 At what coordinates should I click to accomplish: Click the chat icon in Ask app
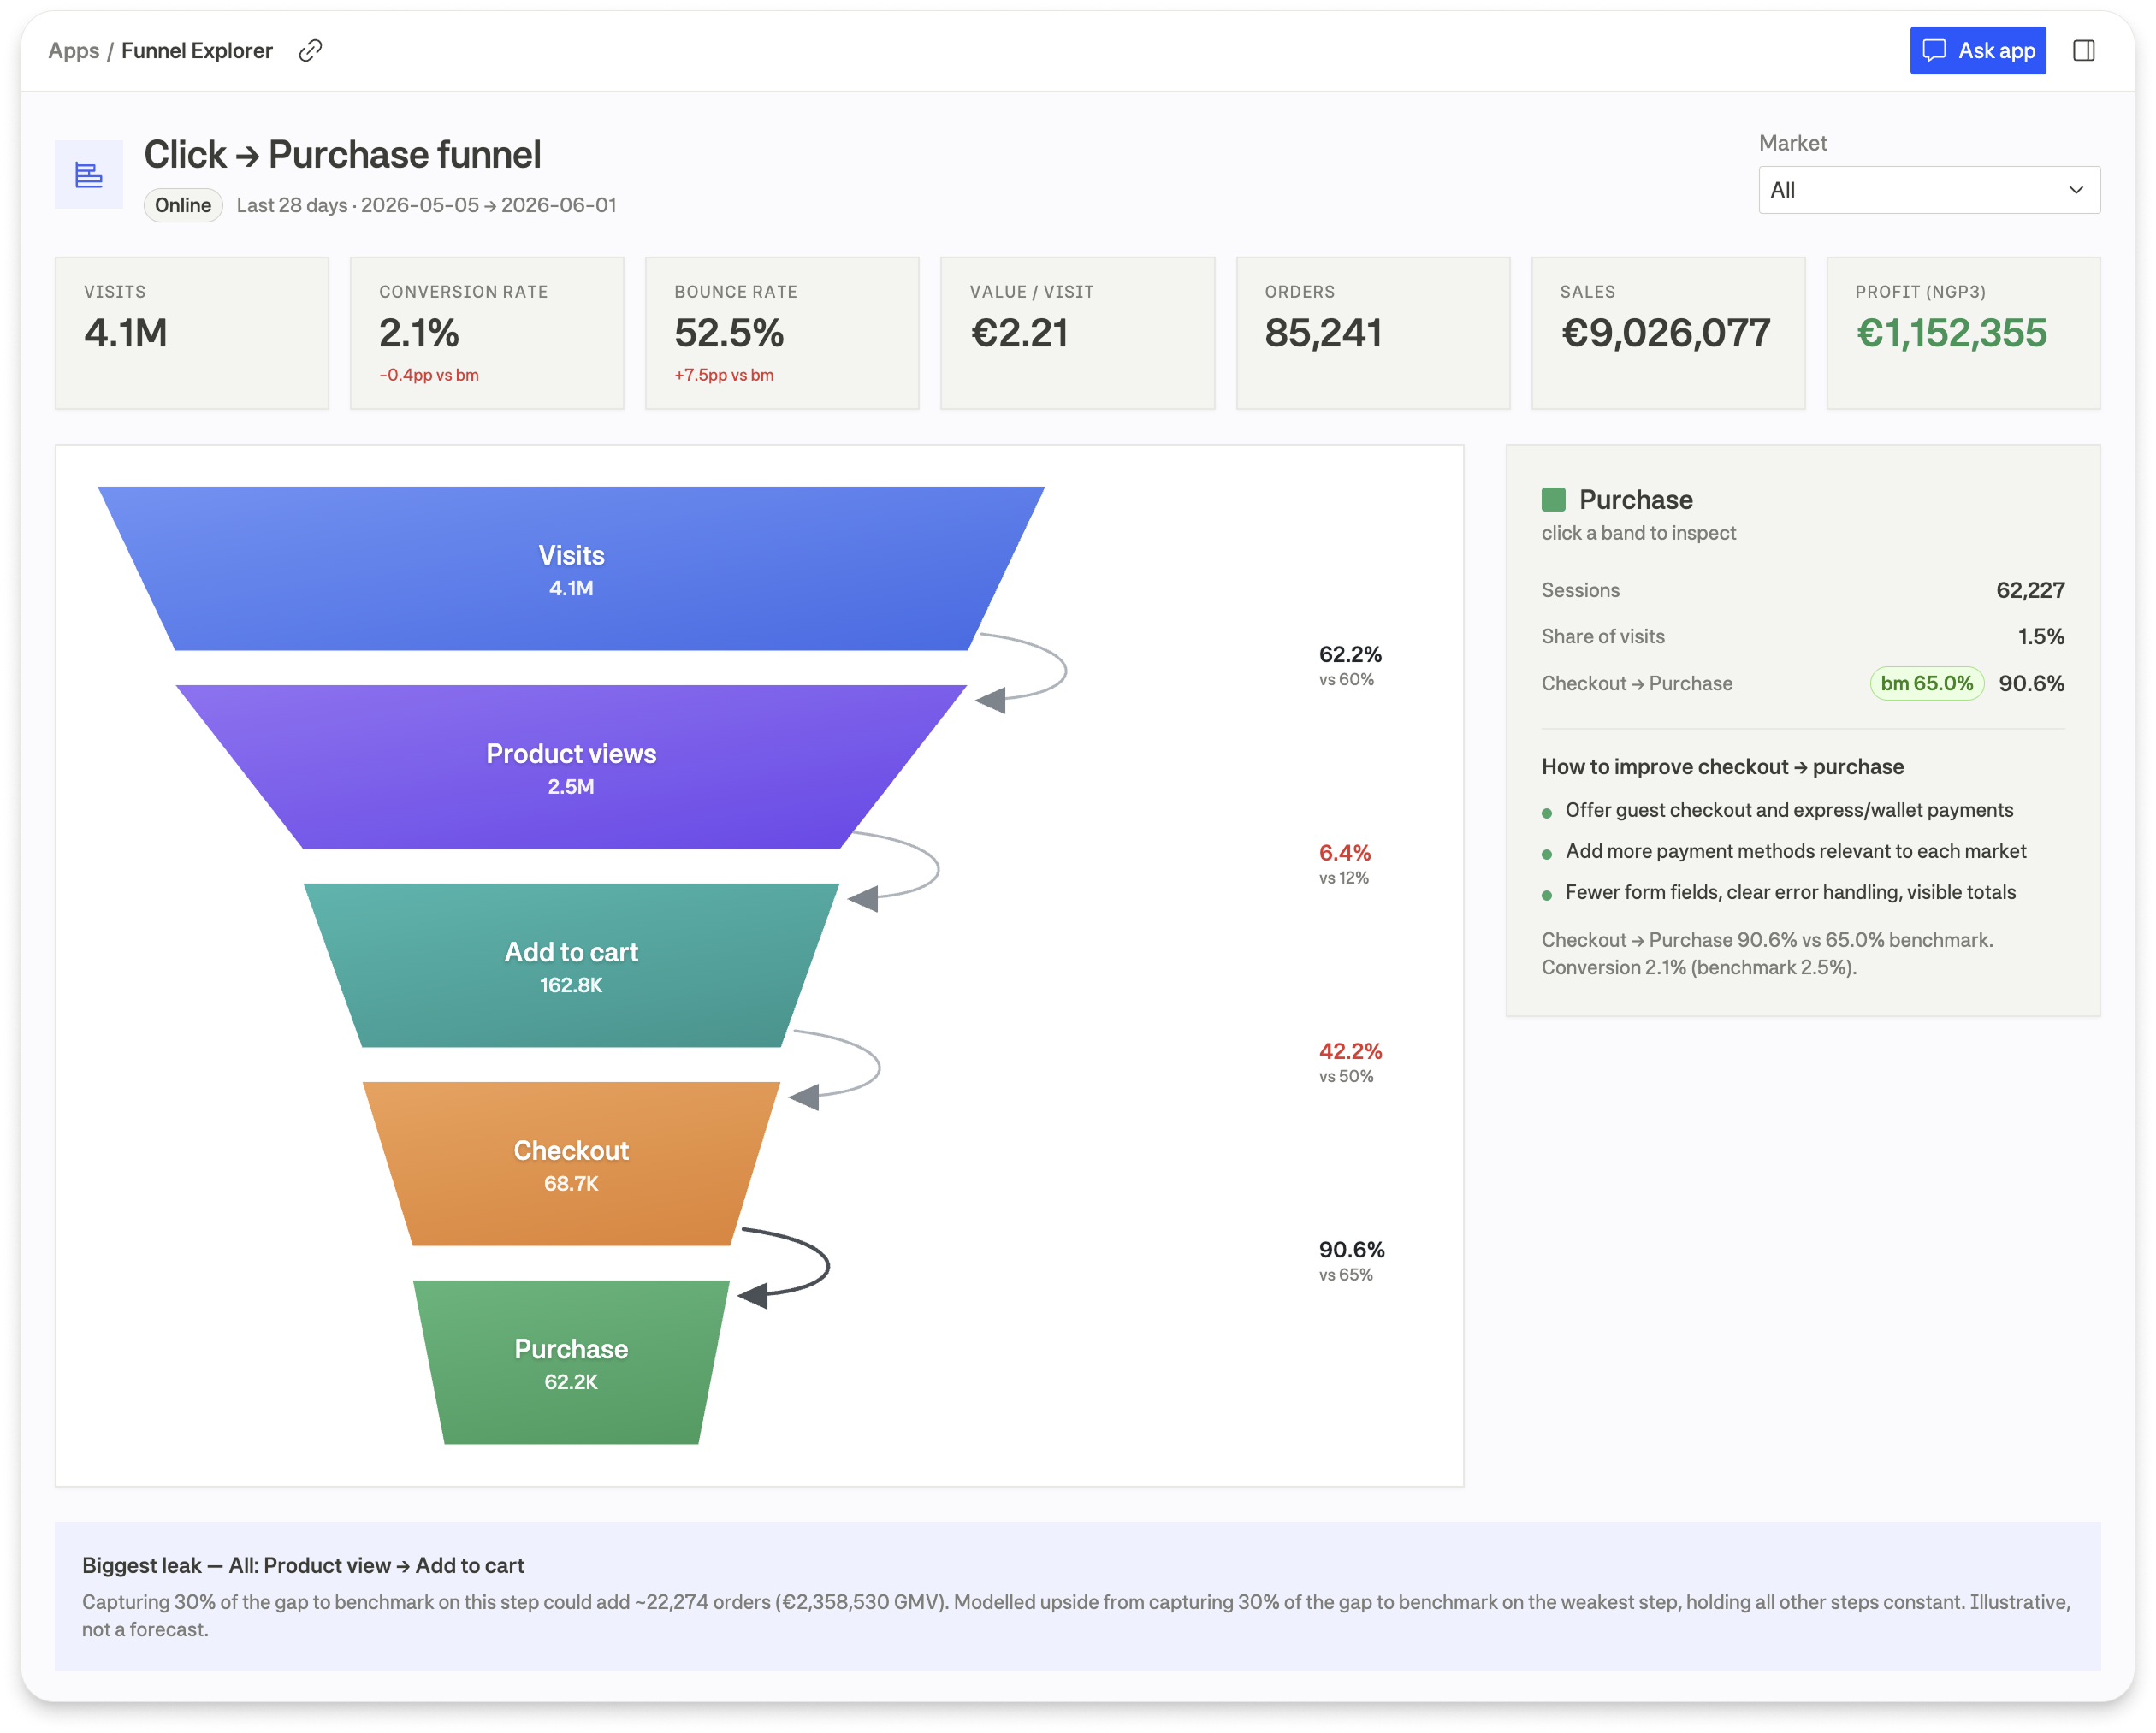tap(1934, 50)
